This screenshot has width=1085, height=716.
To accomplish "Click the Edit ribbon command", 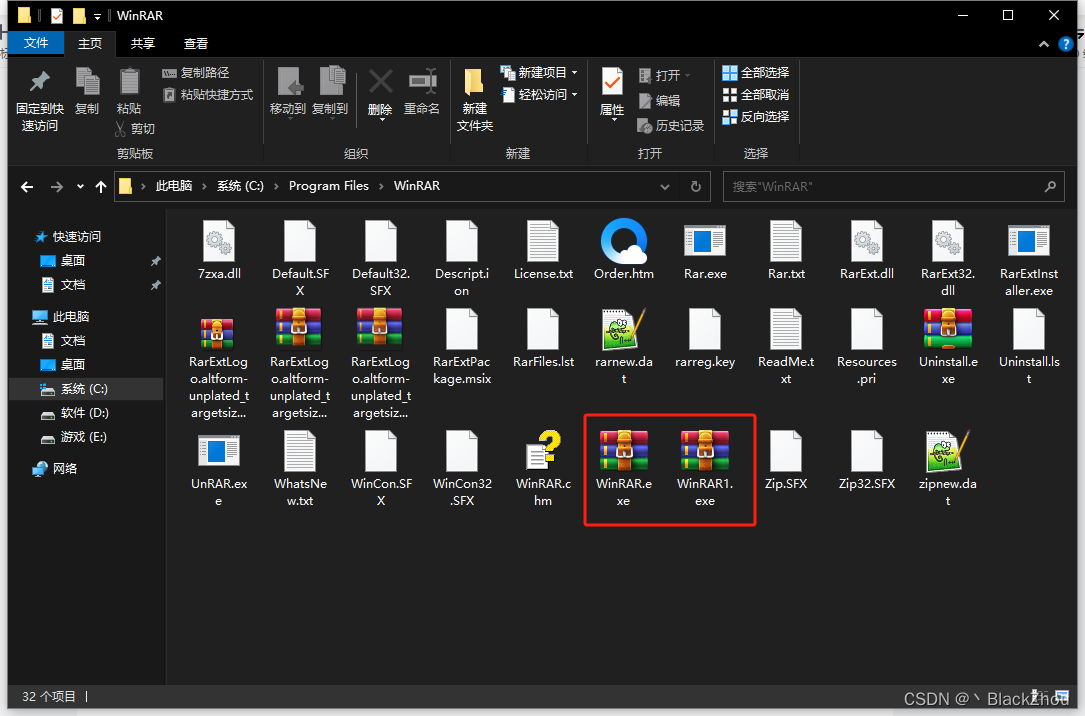I will 659,101.
